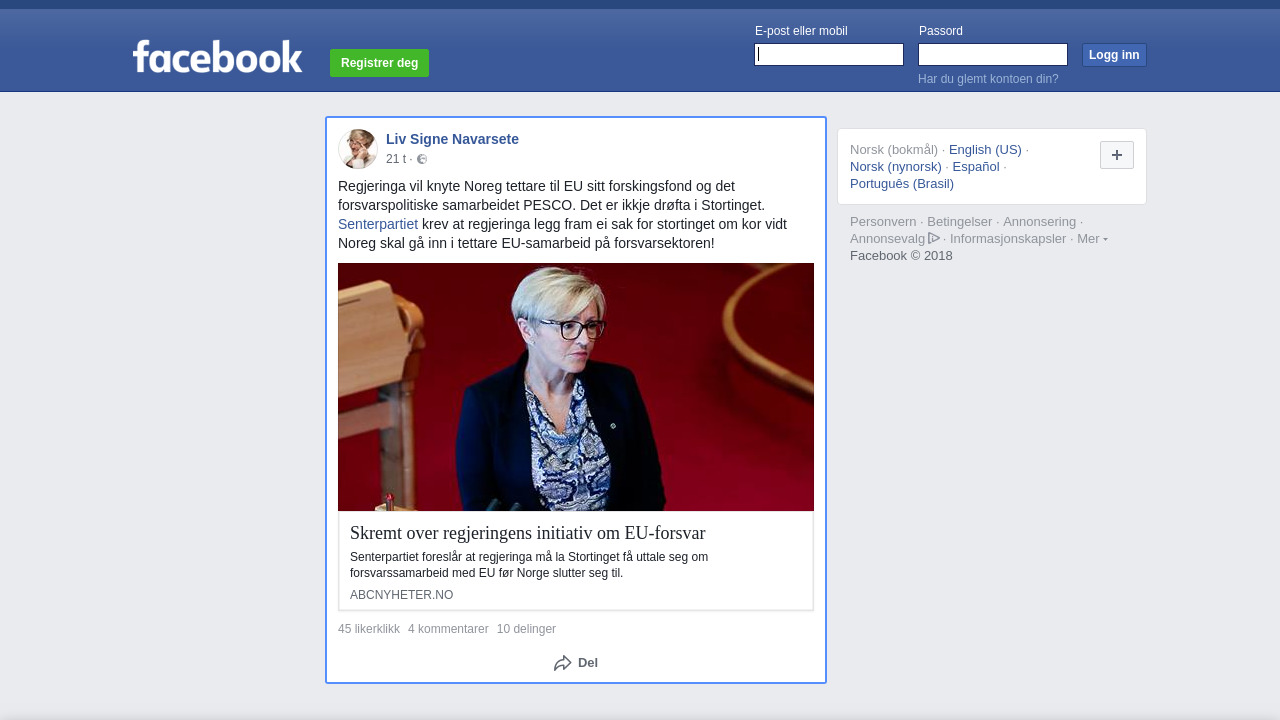Screen dimensions: 1280x720
Task: Click the Facebook logo
Action: click(x=217, y=57)
